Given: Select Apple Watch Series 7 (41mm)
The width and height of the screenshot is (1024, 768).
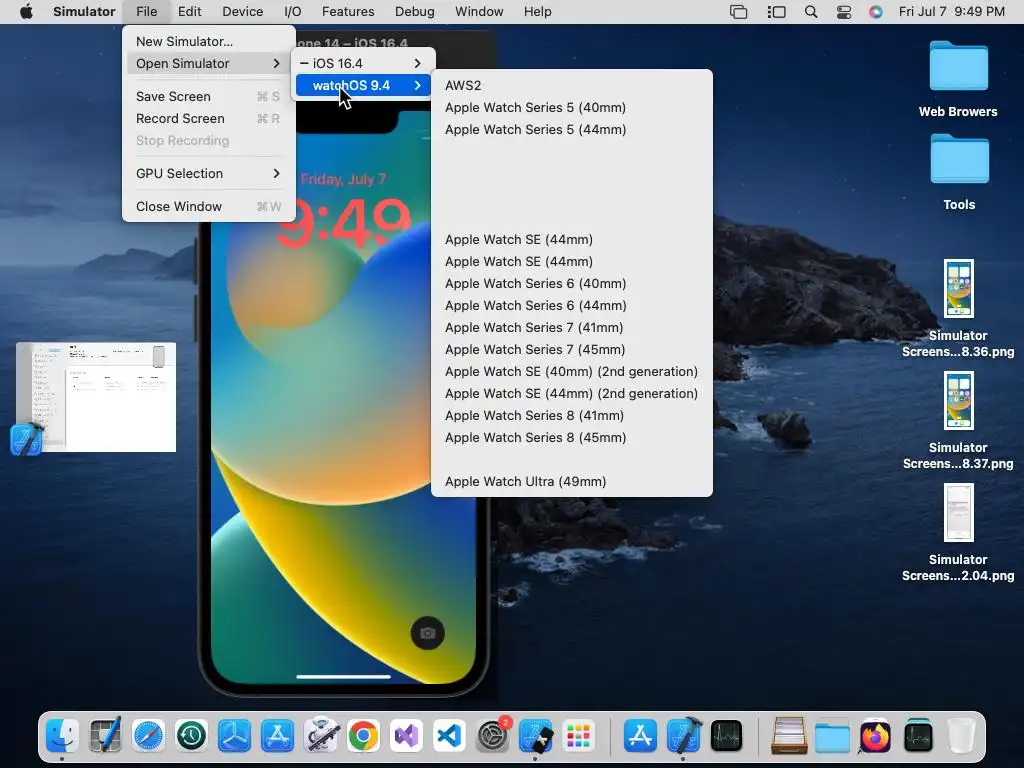Looking at the screenshot, I should pos(571,327).
